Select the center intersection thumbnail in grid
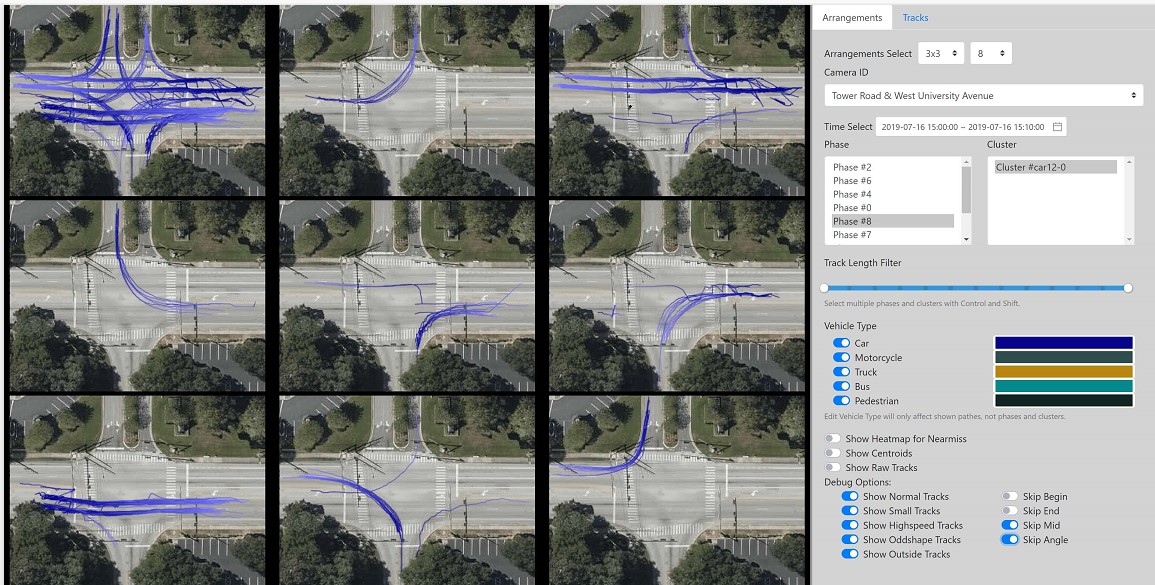Image resolution: width=1155 pixels, height=585 pixels. [408, 296]
